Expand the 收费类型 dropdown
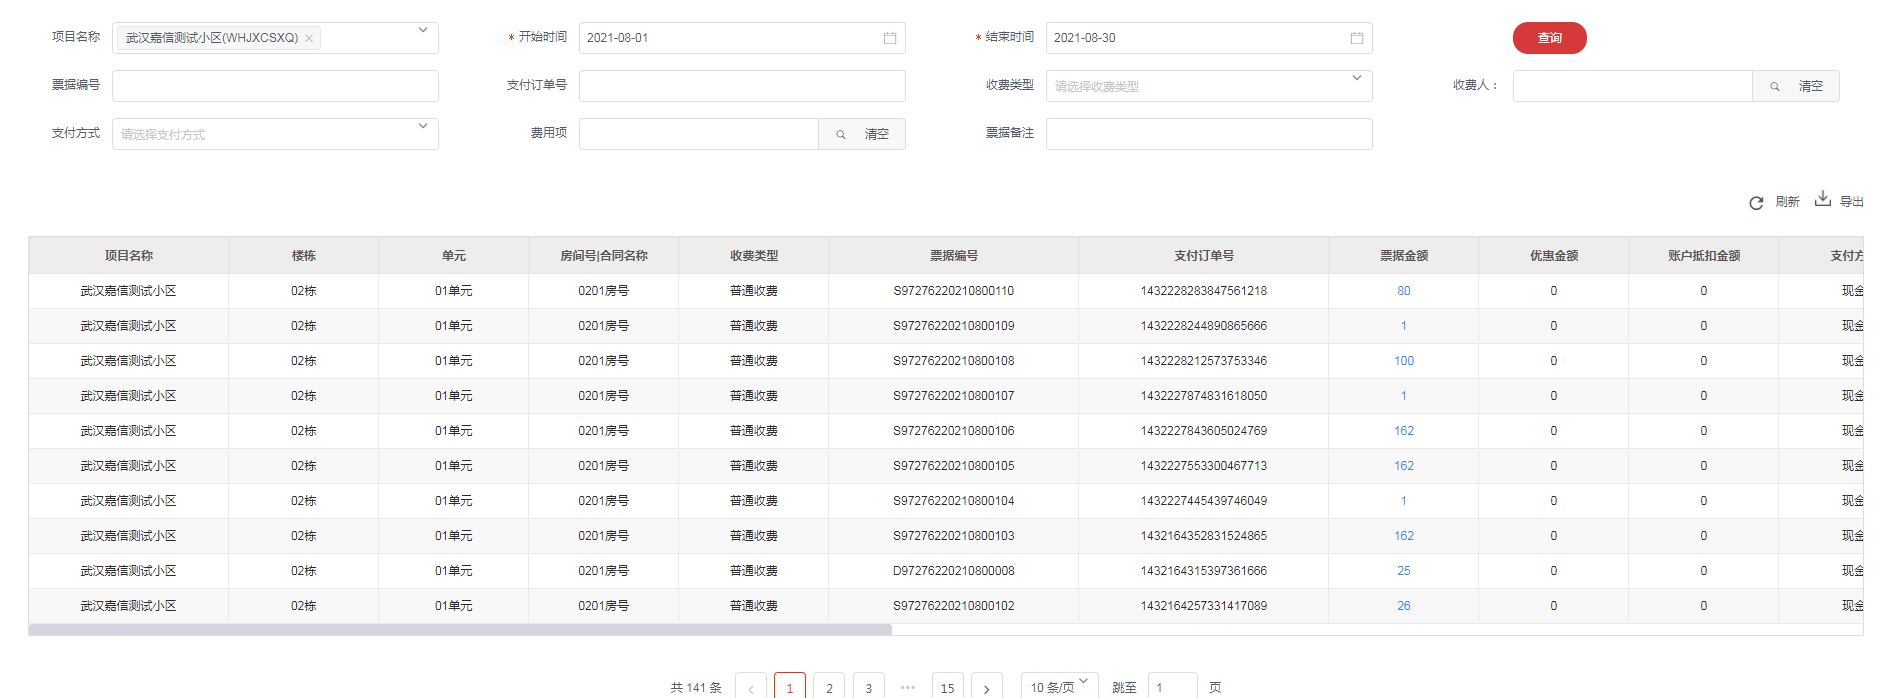The height and width of the screenshot is (698, 1890). (1356, 79)
